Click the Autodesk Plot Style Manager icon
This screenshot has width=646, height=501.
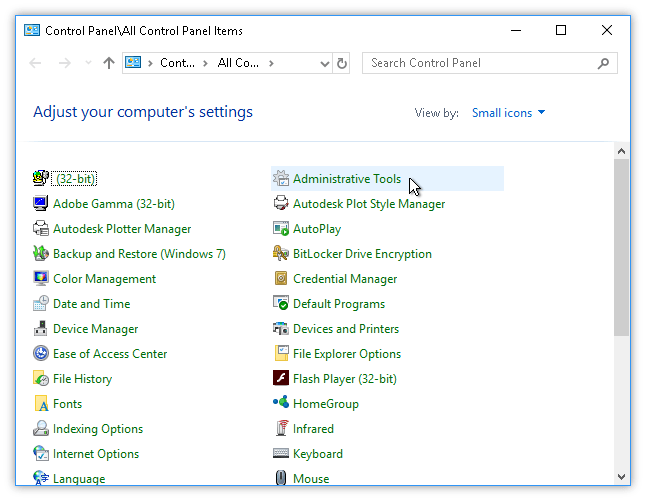coord(281,204)
